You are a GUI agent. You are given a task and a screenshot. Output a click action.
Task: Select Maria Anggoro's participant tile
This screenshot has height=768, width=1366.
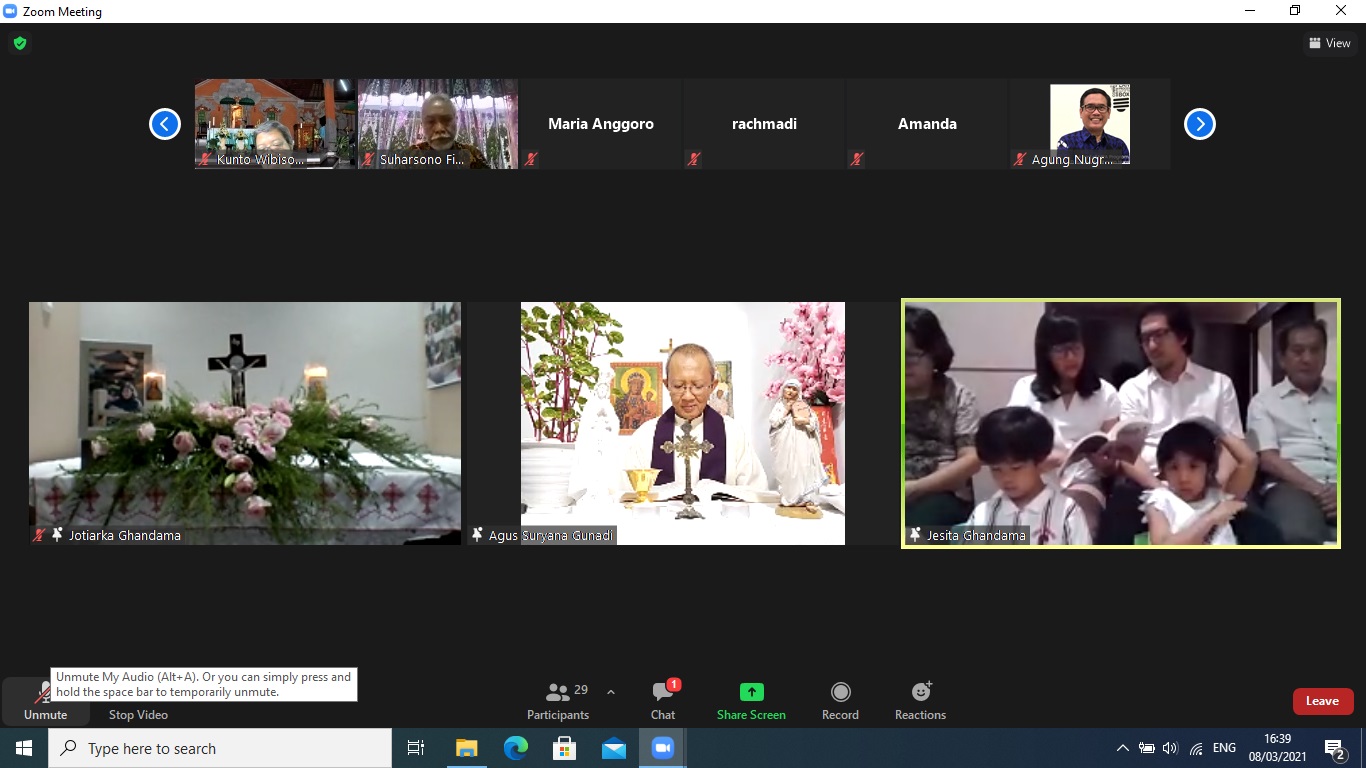(601, 124)
